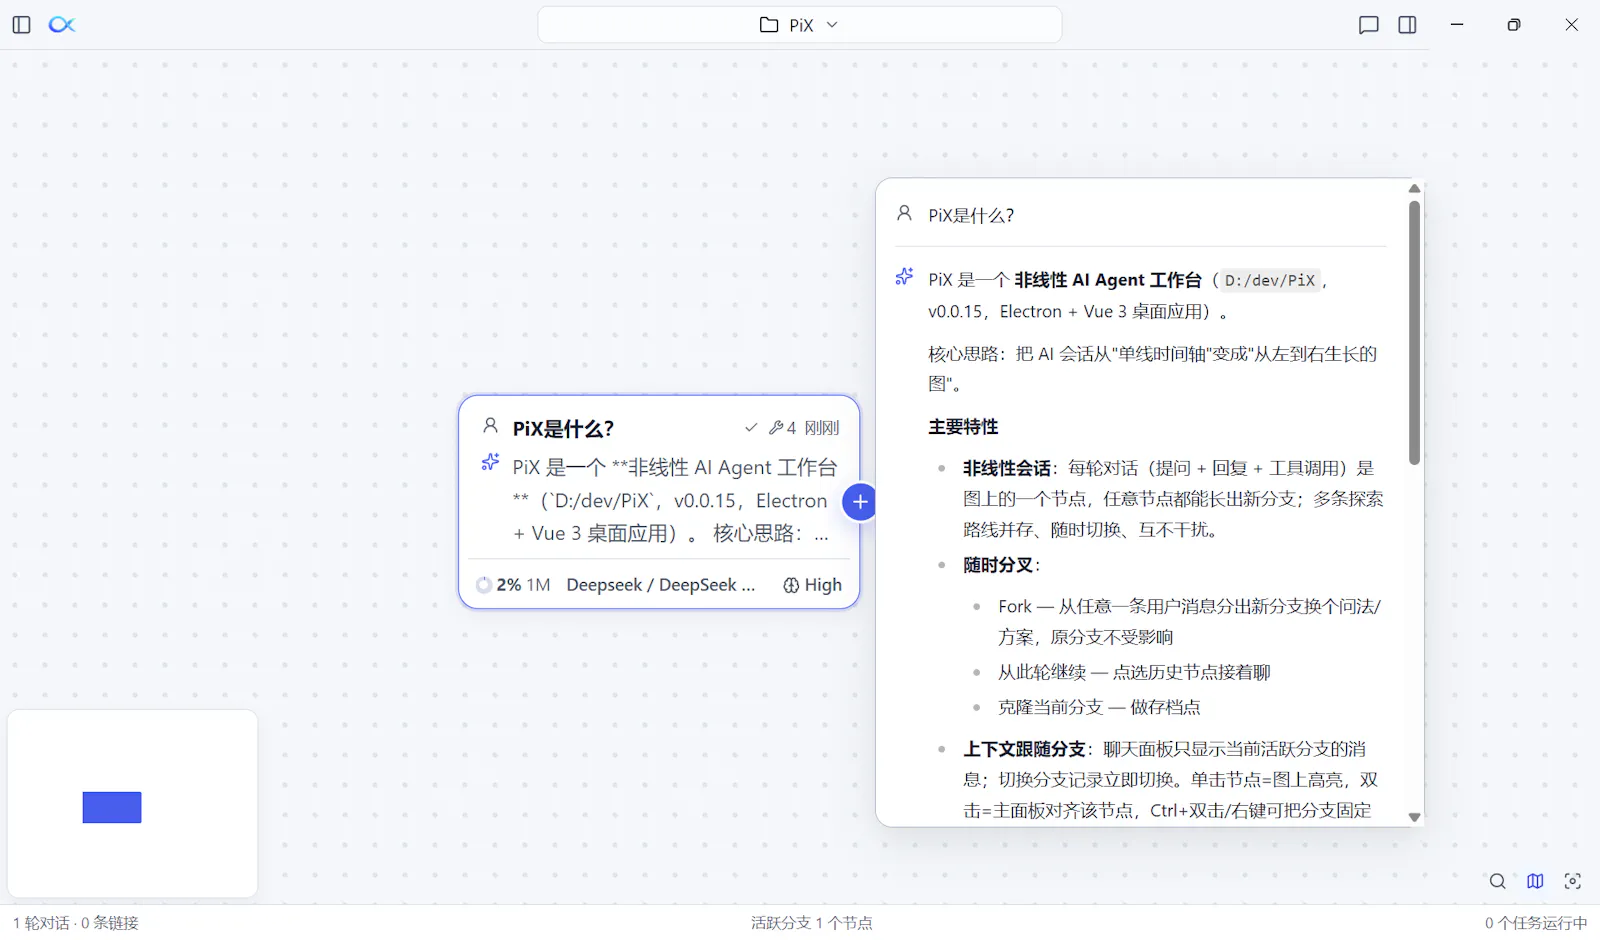Click the 2% context usage ring indicator
Viewport: 1600px width, 940px height.
click(484, 585)
